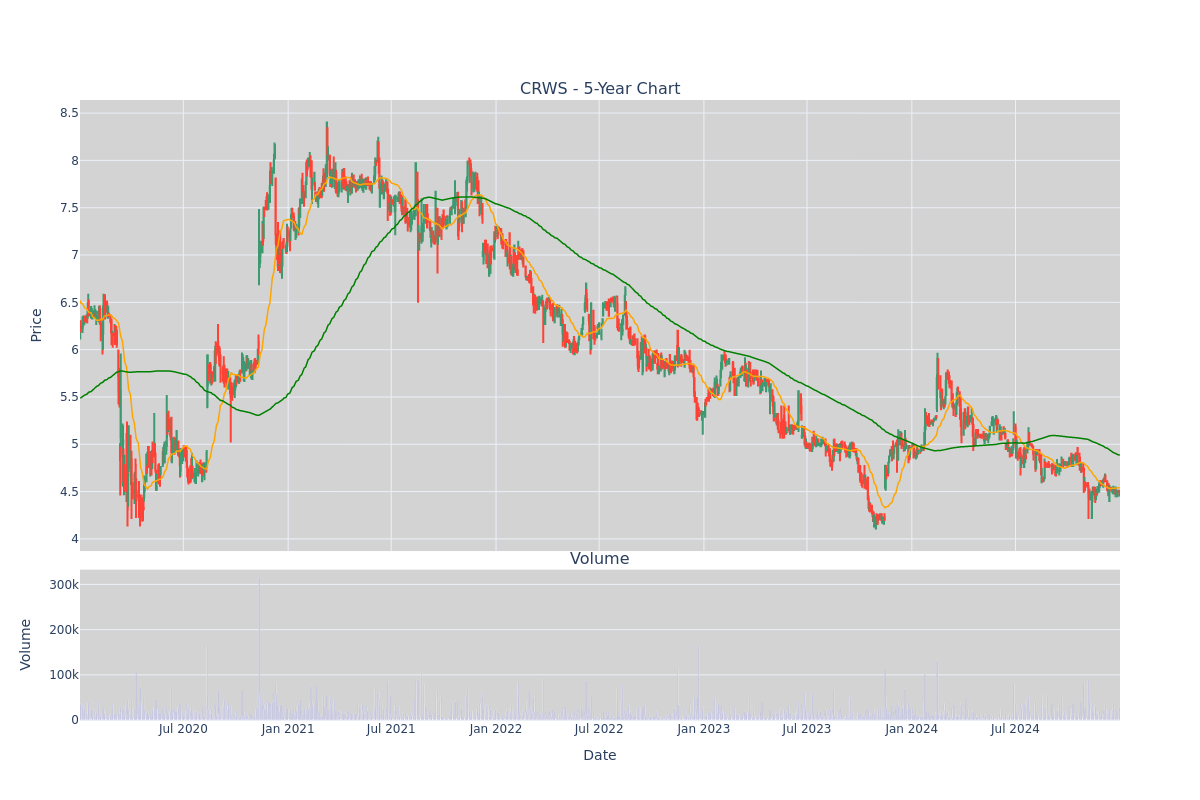Click the Jan 2024 date label
The height and width of the screenshot is (800, 1200).
click(x=912, y=729)
